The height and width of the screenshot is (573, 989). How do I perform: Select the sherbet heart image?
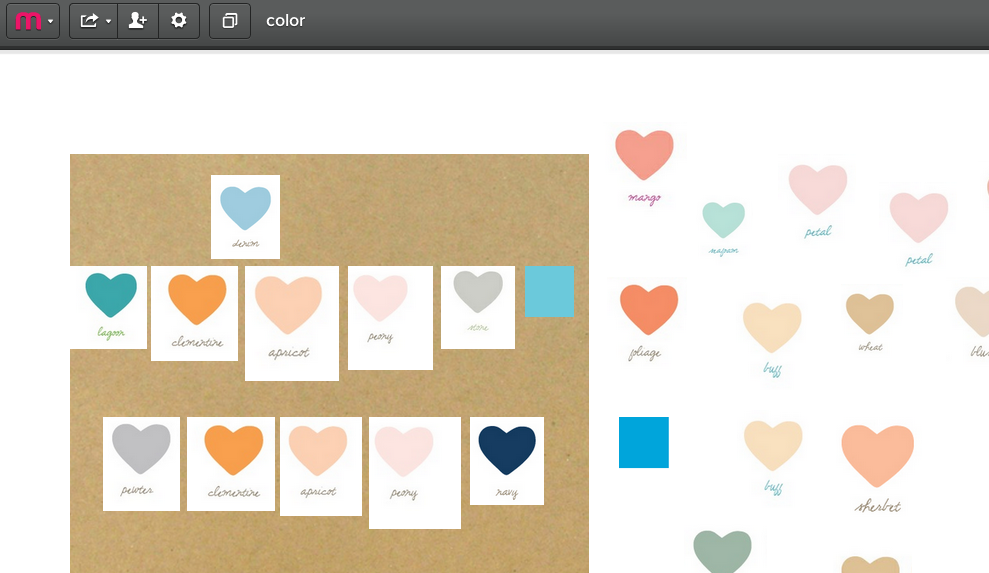877,466
